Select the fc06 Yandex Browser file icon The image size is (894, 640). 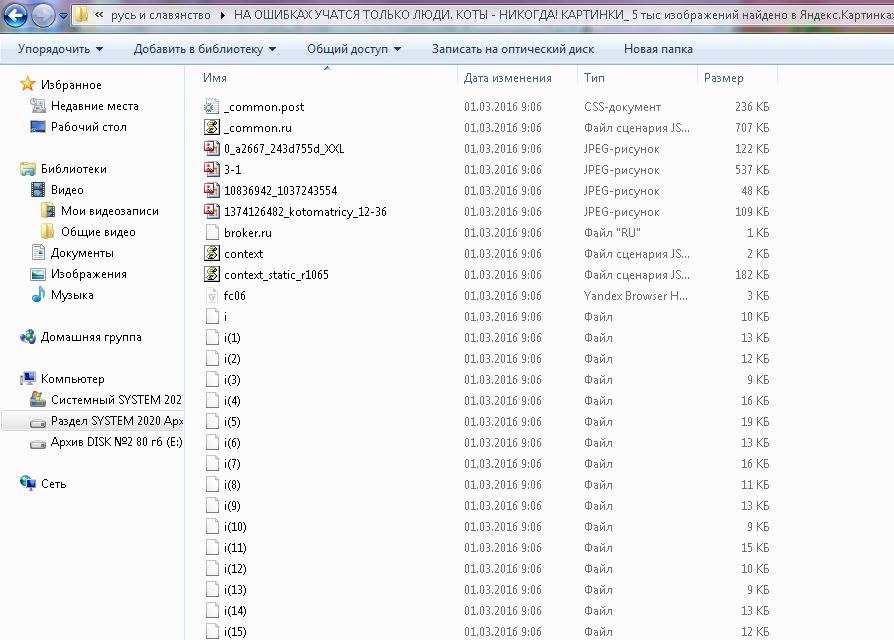pos(212,295)
